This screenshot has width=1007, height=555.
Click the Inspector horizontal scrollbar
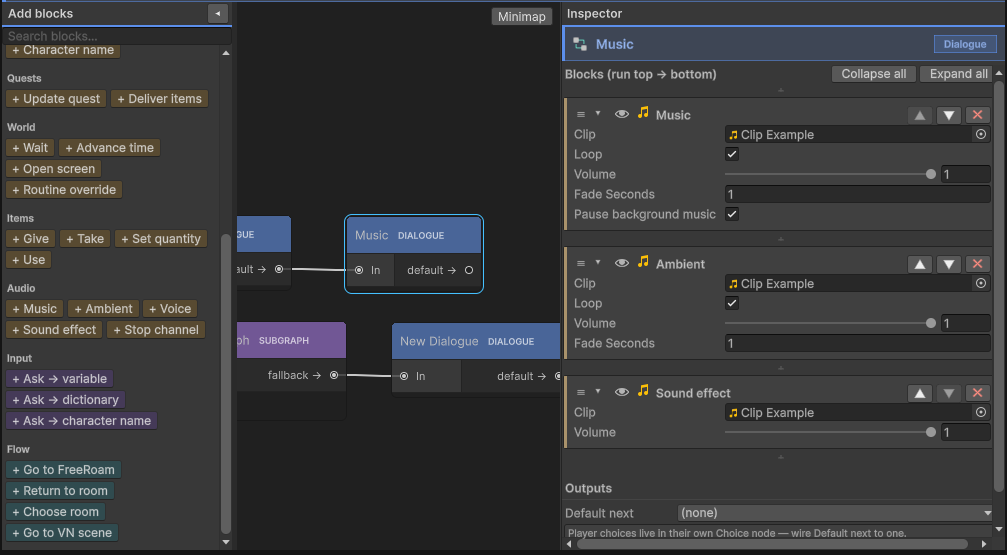(x=772, y=544)
